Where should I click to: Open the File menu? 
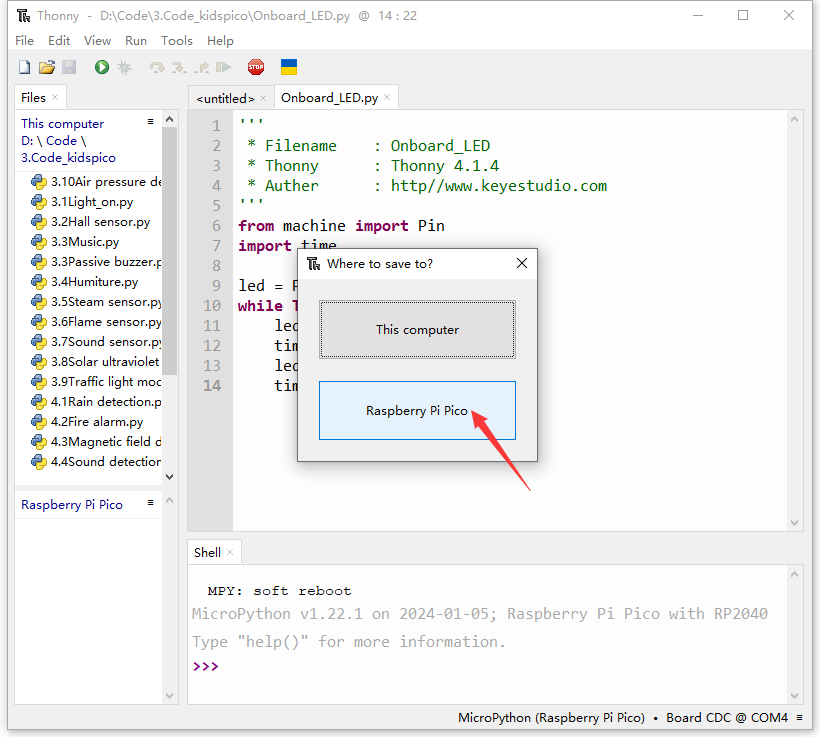pyautogui.click(x=24, y=41)
